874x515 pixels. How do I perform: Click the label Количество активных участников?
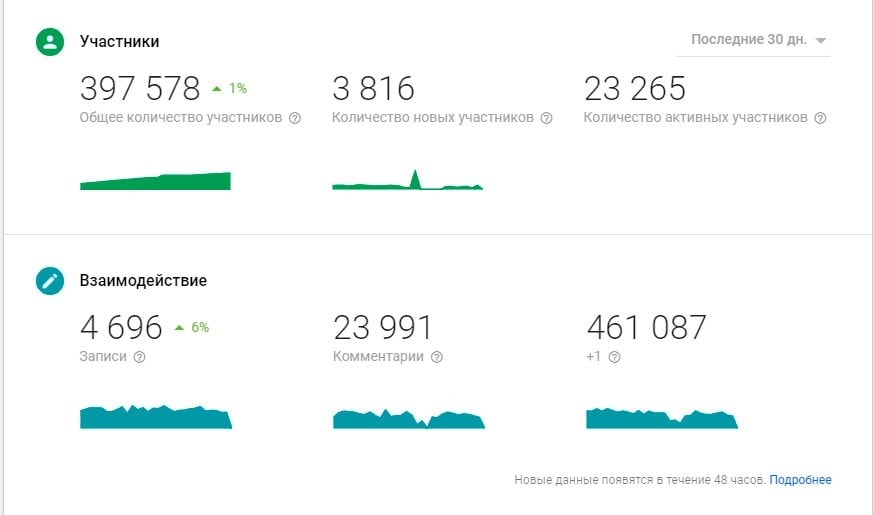(x=696, y=118)
